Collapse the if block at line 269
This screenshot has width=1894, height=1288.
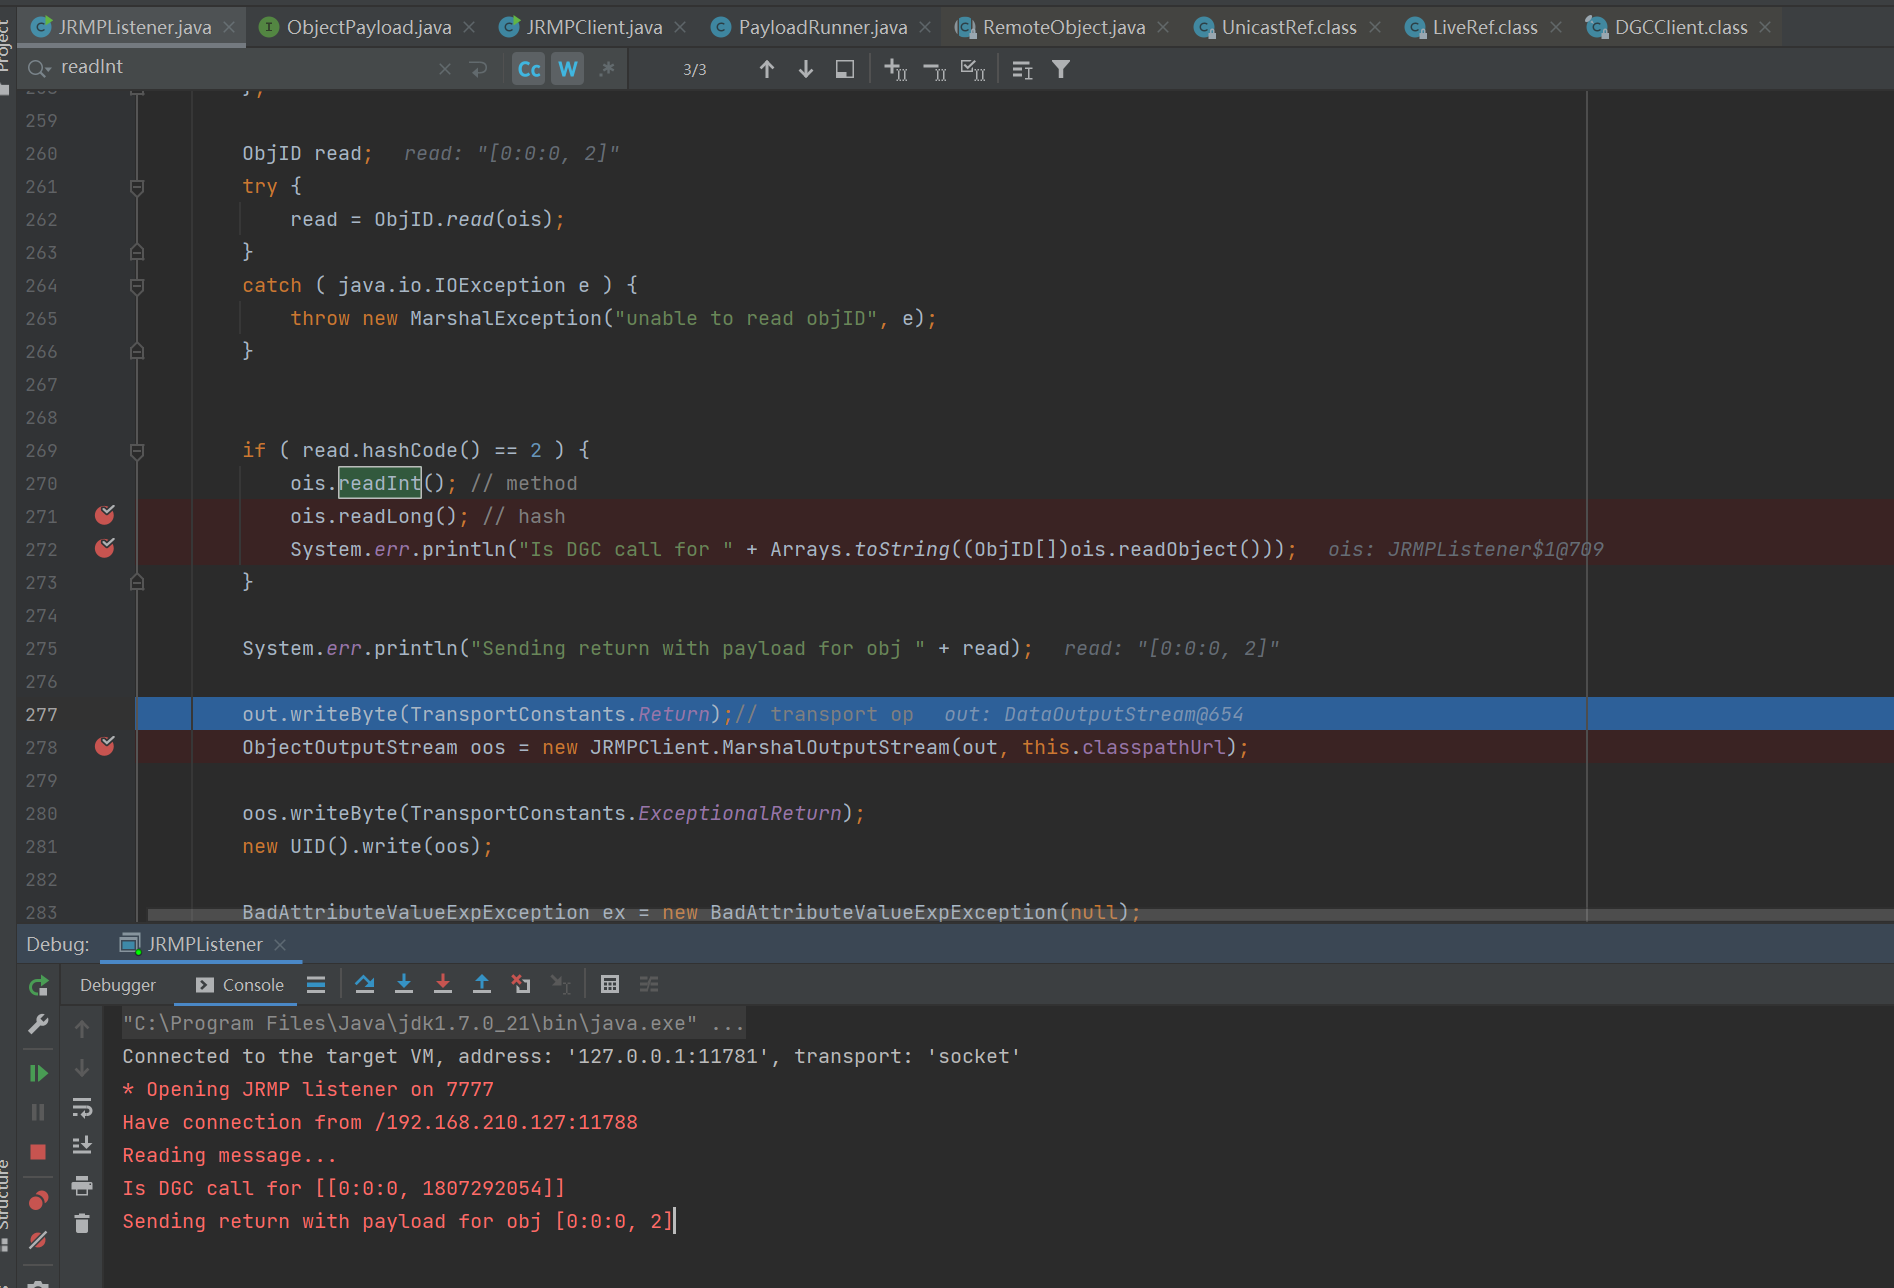click(x=137, y=451)
